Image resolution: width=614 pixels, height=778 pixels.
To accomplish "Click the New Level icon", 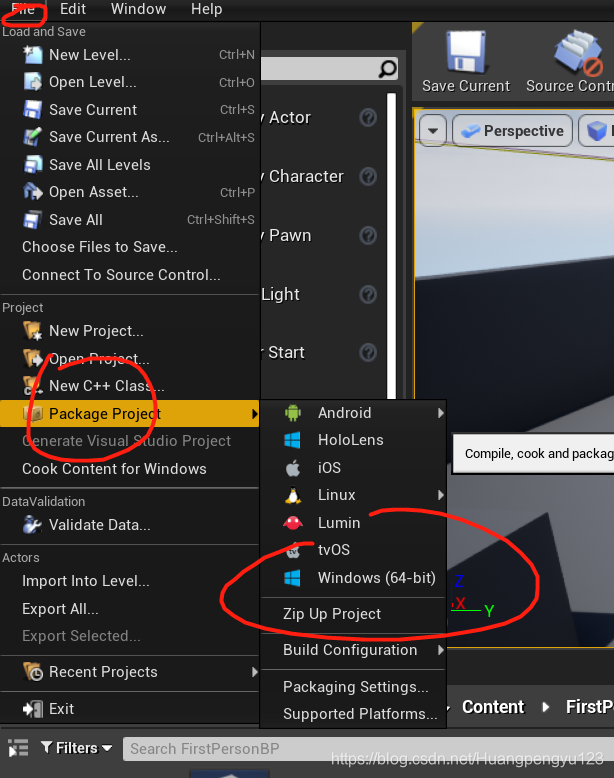I will tap(33, 55).
